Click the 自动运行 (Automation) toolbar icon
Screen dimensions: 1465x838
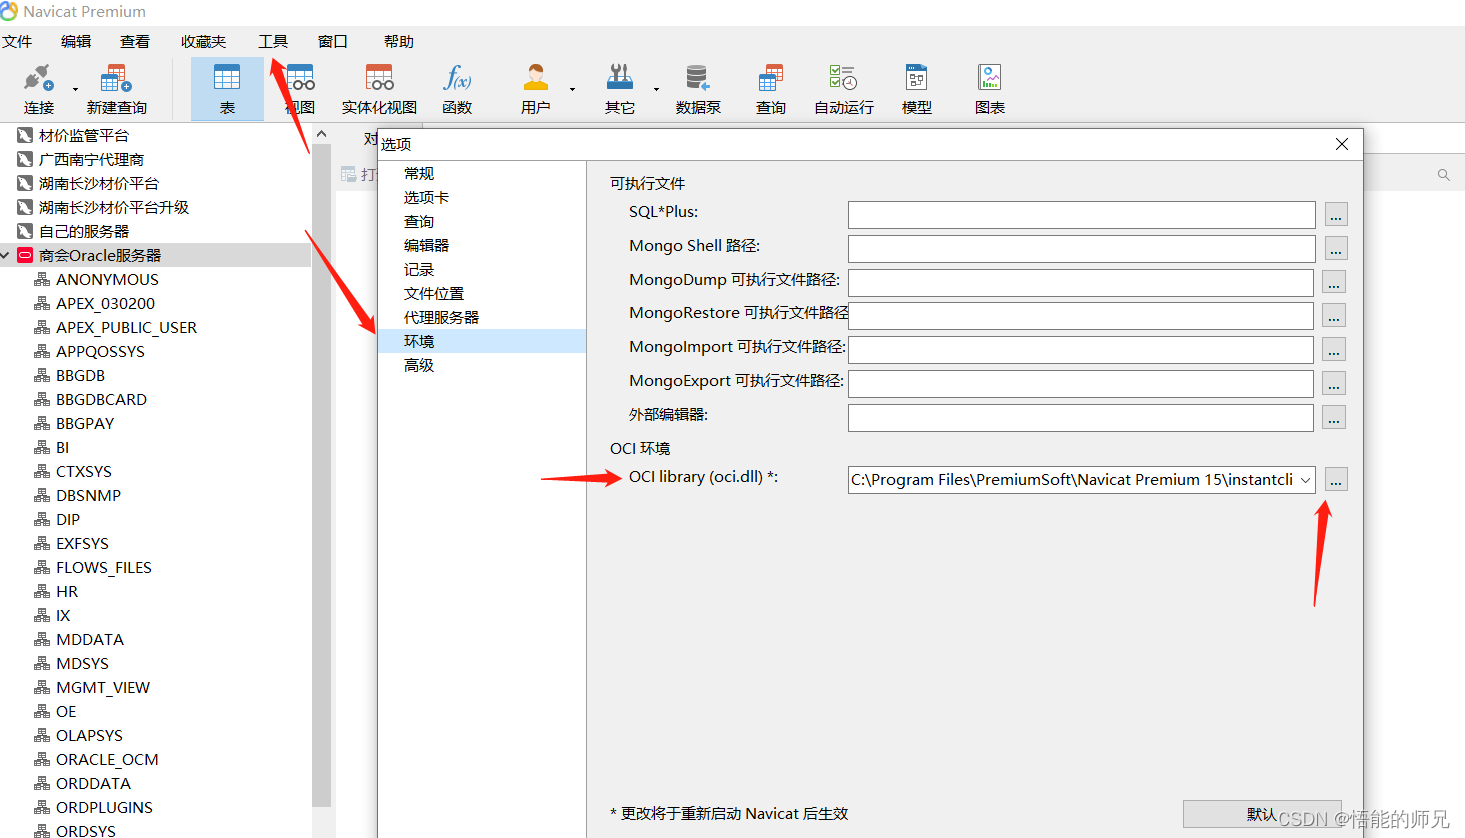click(x=843, y=89)
